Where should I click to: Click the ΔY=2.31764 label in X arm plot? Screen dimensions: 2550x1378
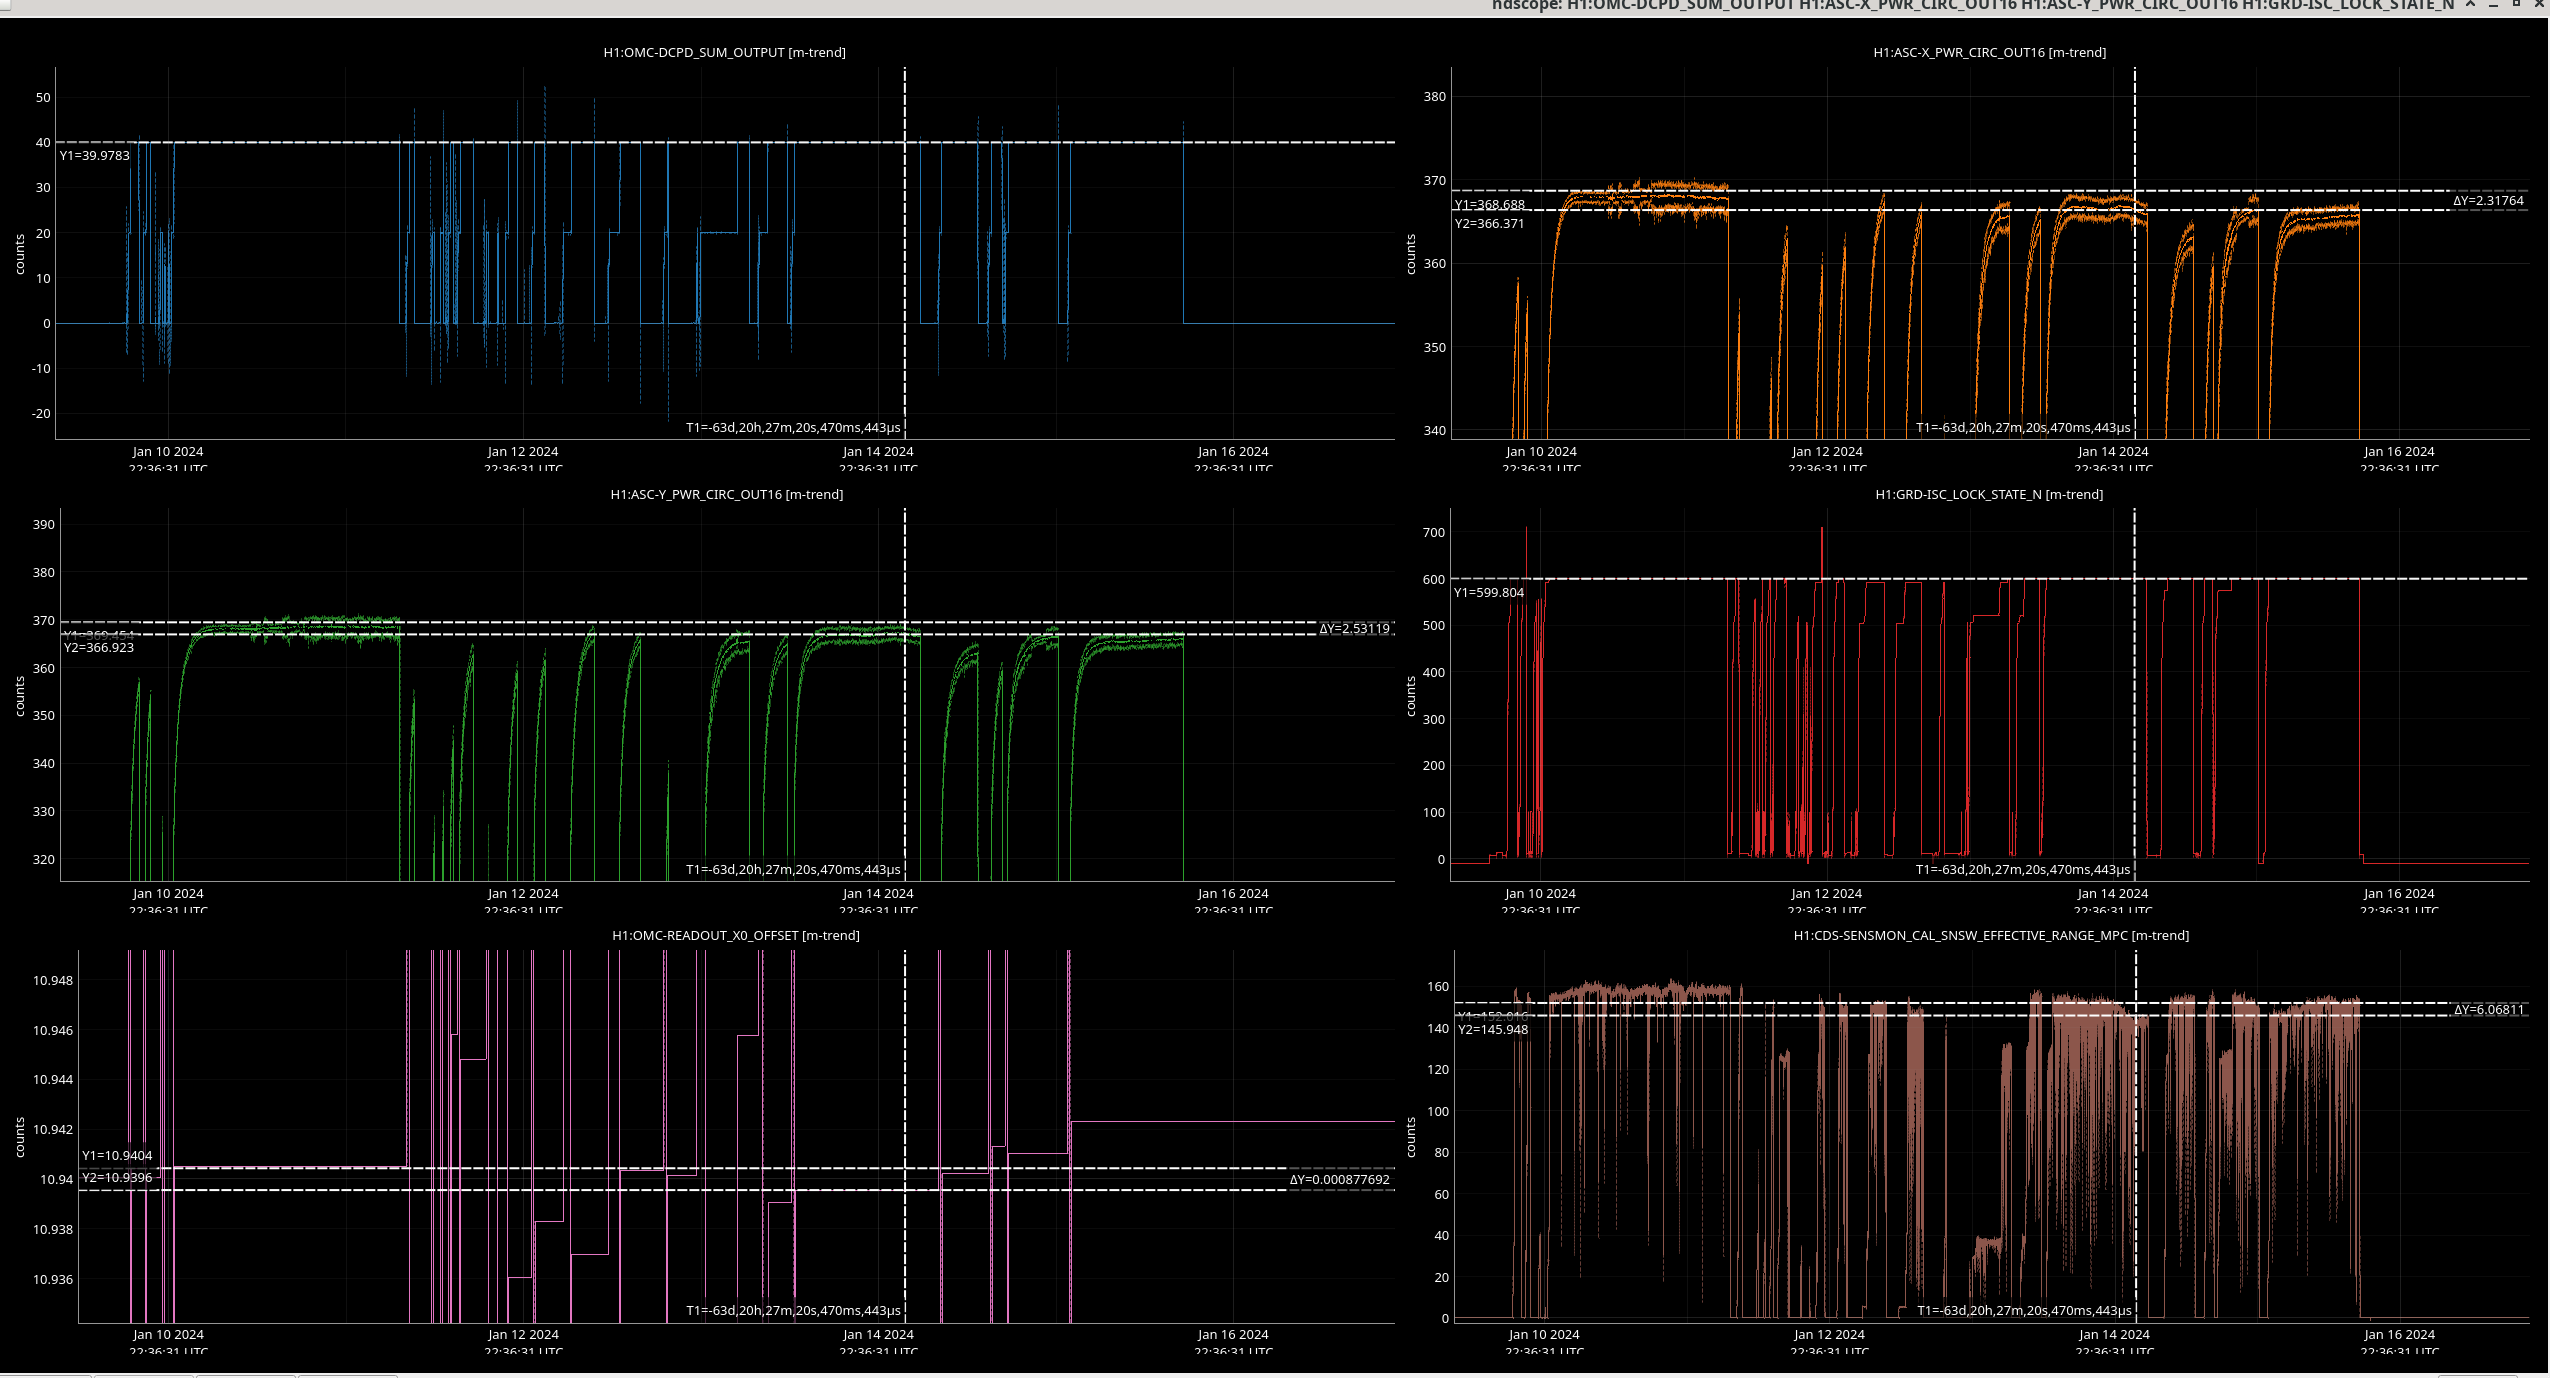pos(2487,201)
